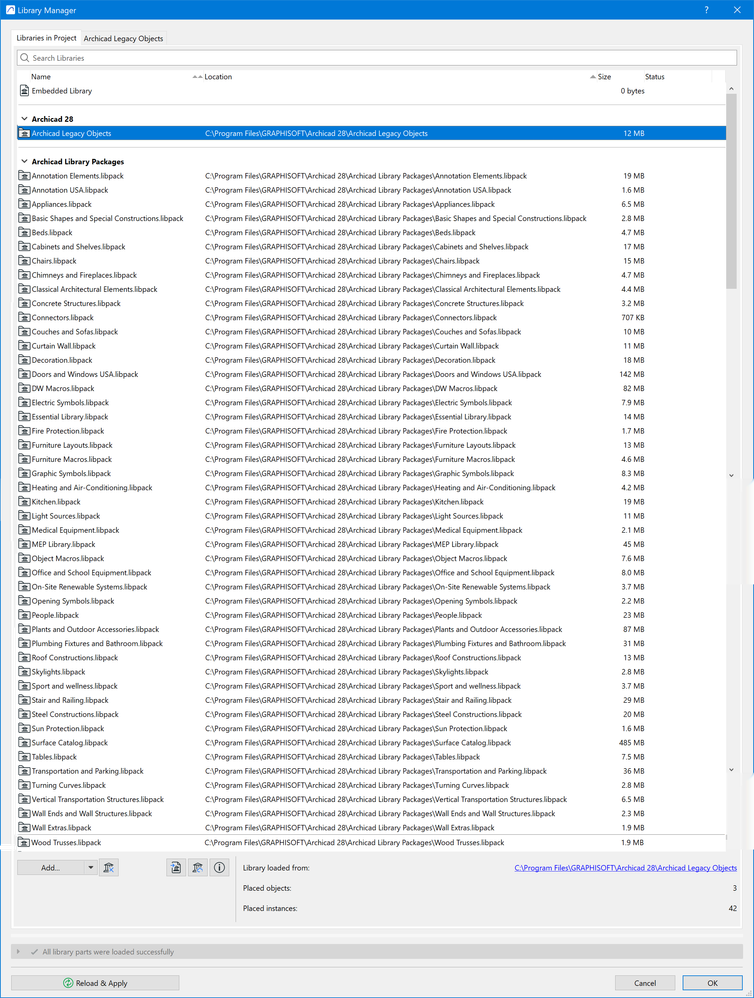
Task: Select Electric Symbols.libpack
Action: pos(372,402)
